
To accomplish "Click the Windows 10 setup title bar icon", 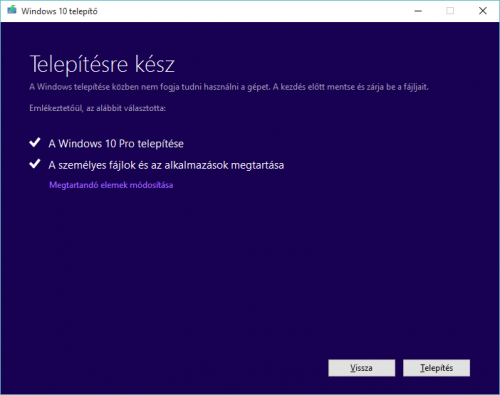I will point(12,10).
